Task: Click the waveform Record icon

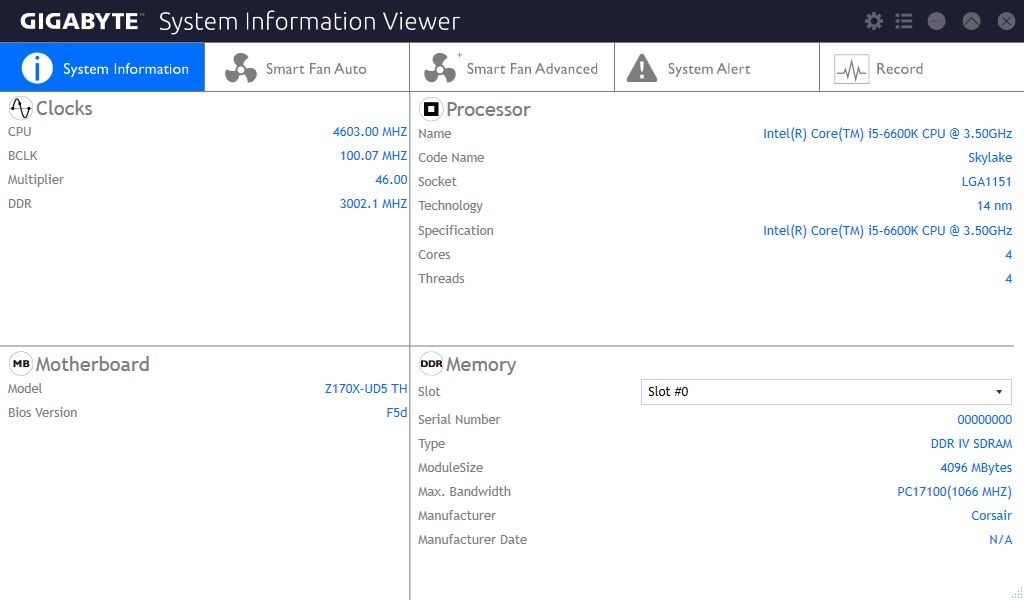Action: point(851,69)
